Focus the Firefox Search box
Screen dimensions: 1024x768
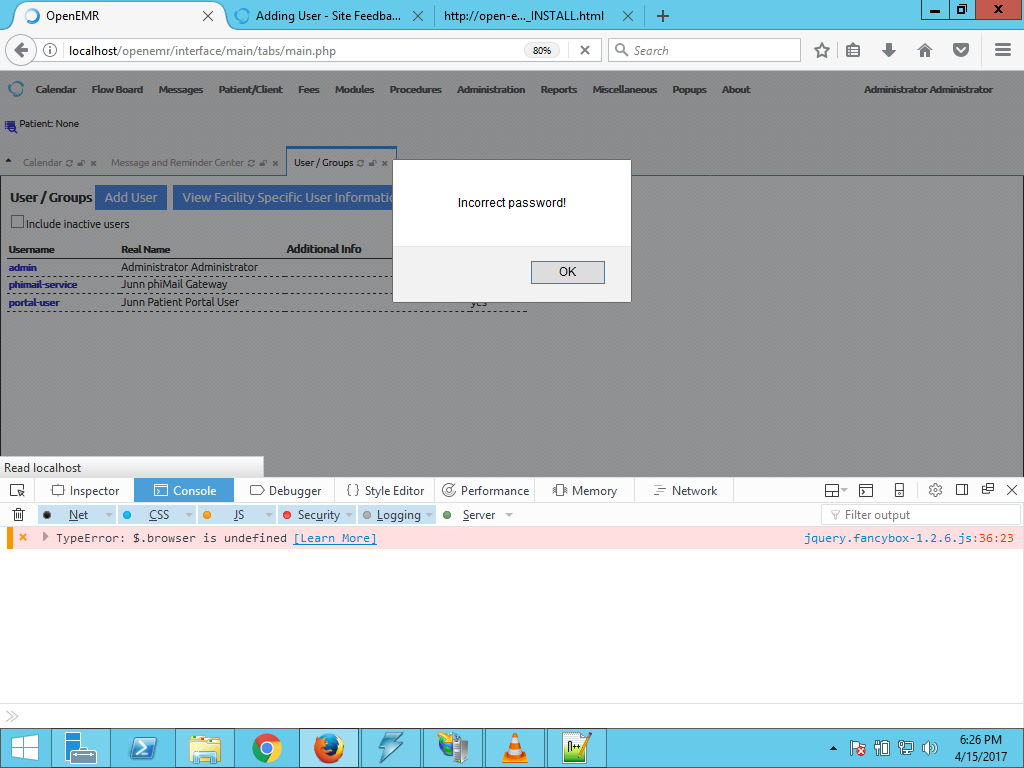(704, 50)
